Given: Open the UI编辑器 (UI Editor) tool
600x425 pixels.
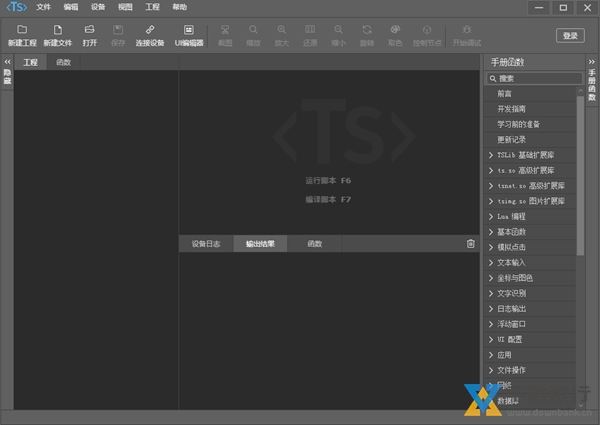Looking at the screenshot, I should pos(188,31).
